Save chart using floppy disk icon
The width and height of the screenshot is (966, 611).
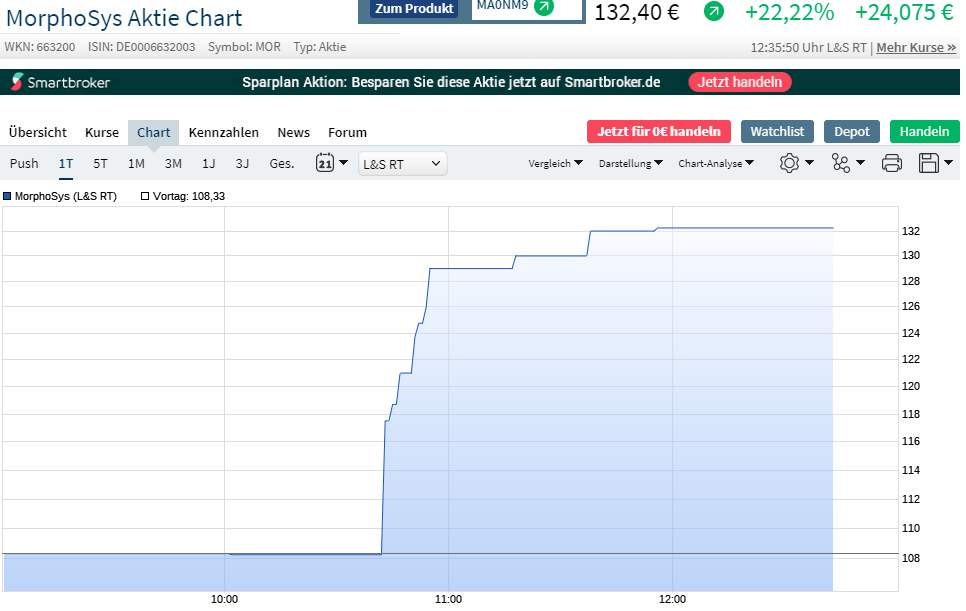(x=928, y=163)
